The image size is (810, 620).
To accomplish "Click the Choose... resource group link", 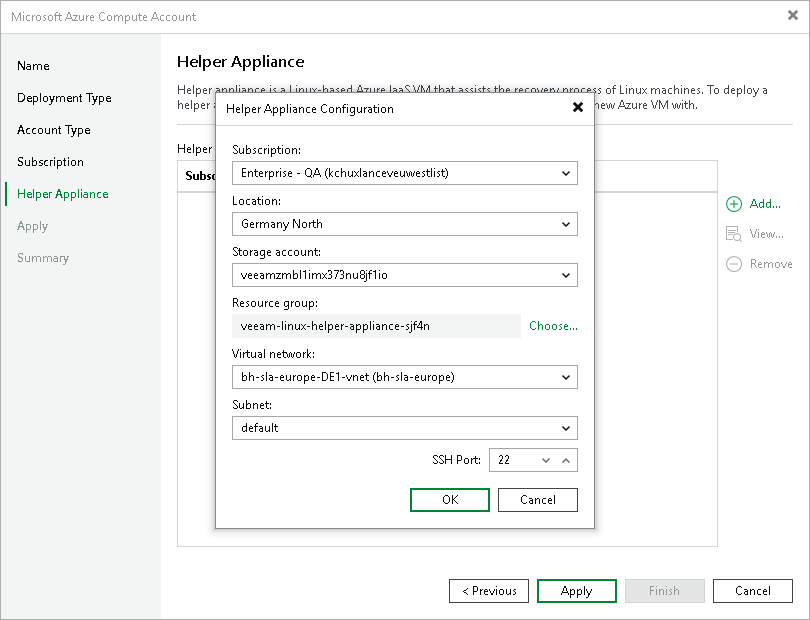I will tap(553, 326).
